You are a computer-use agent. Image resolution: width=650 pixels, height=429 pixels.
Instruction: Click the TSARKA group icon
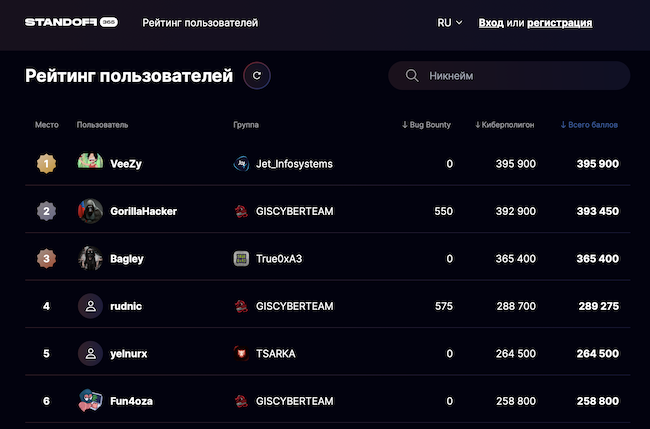pyautogui.click(x=241, y=354)
